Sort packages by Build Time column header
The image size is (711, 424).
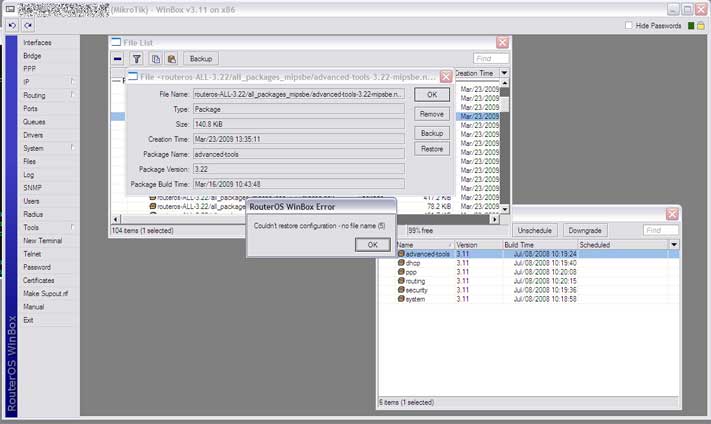540,245
